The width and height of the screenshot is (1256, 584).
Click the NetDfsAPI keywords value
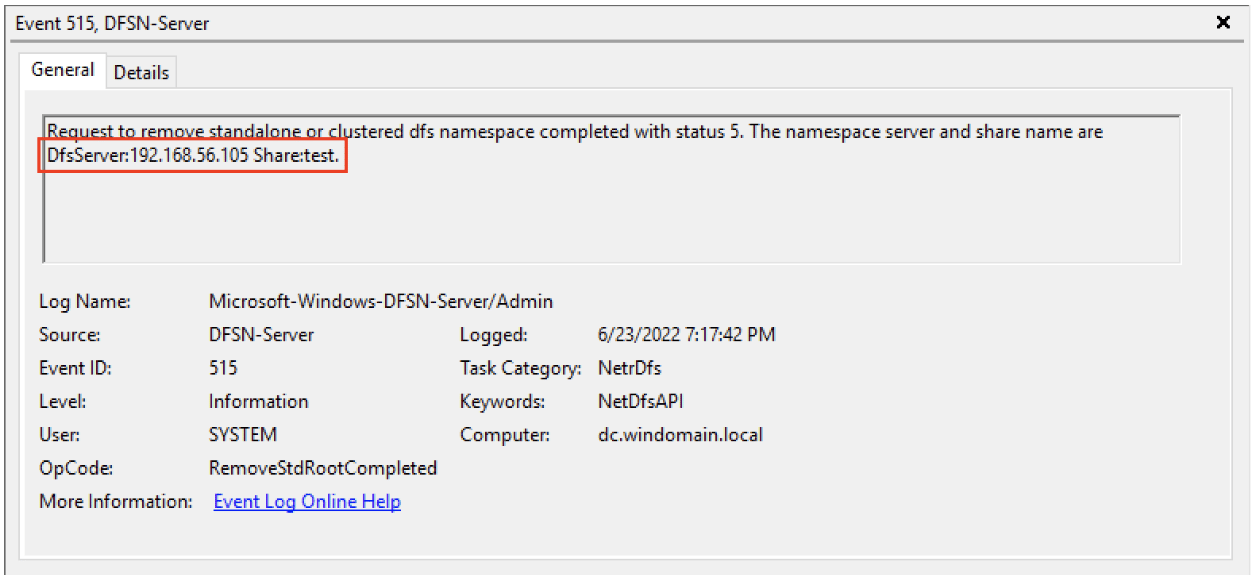click(x=640, y=401)
